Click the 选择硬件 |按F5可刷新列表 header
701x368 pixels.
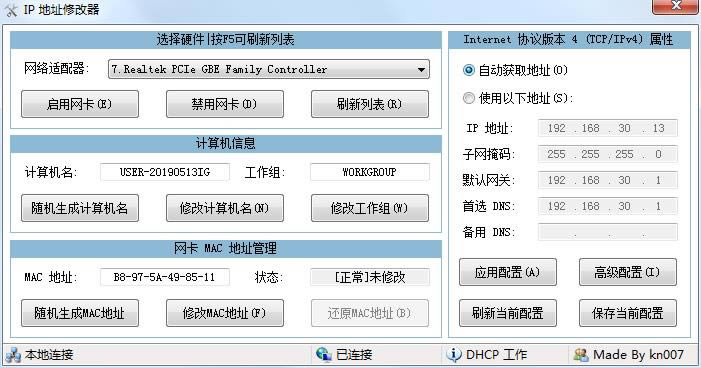(225, 40)
